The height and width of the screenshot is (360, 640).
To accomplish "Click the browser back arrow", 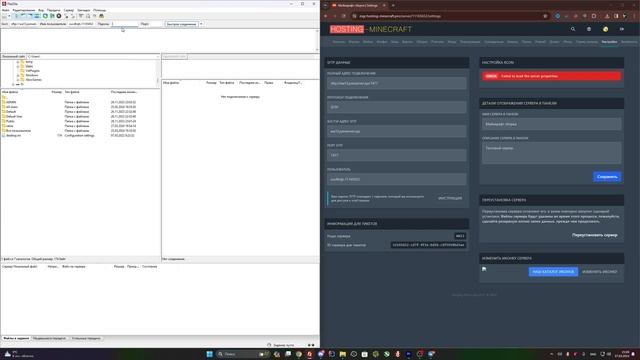I will 326,16.
